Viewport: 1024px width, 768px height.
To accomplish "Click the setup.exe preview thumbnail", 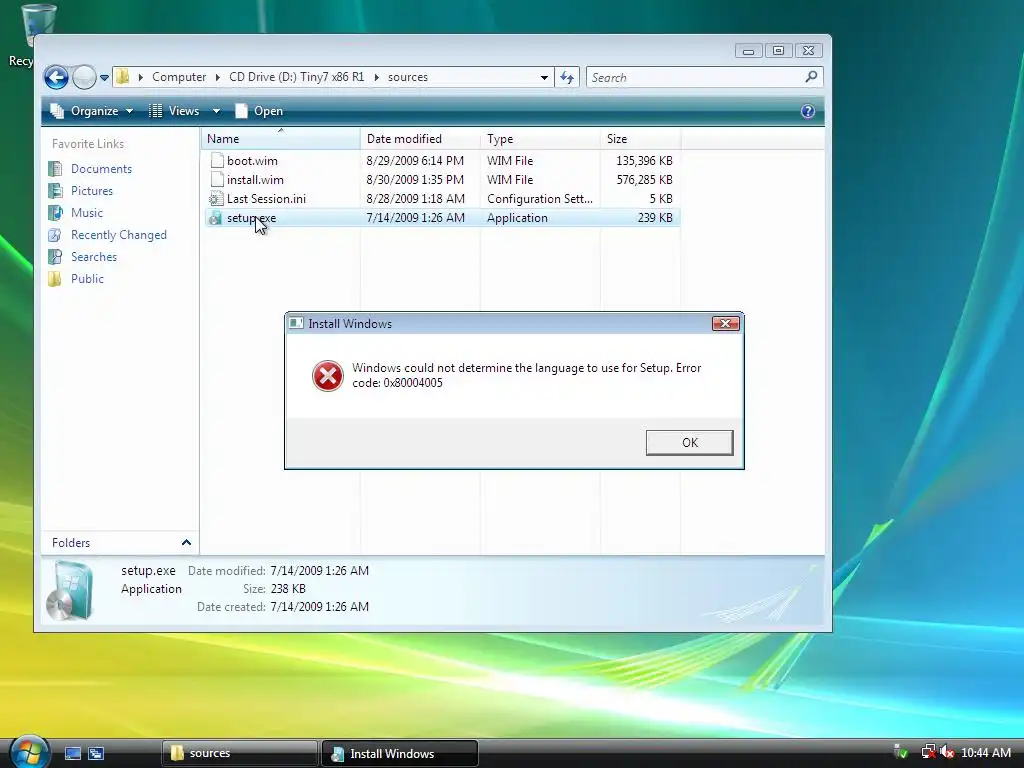I will (x=69, y=590).
